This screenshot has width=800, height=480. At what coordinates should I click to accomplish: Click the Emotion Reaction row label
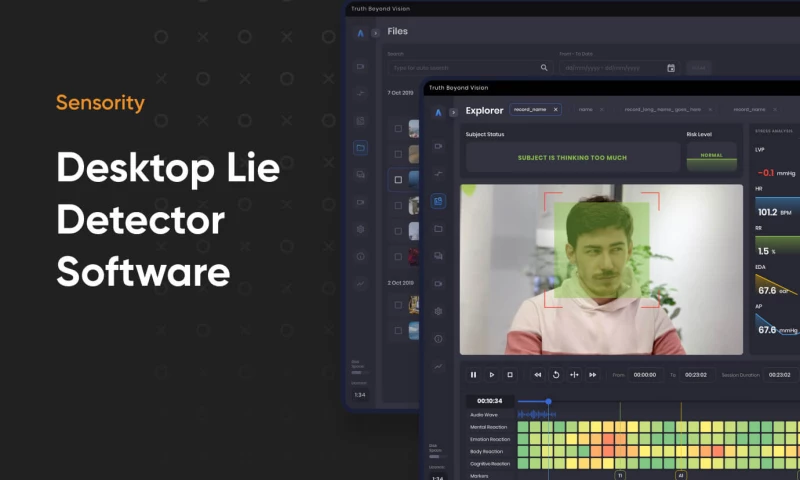[490, 439]
